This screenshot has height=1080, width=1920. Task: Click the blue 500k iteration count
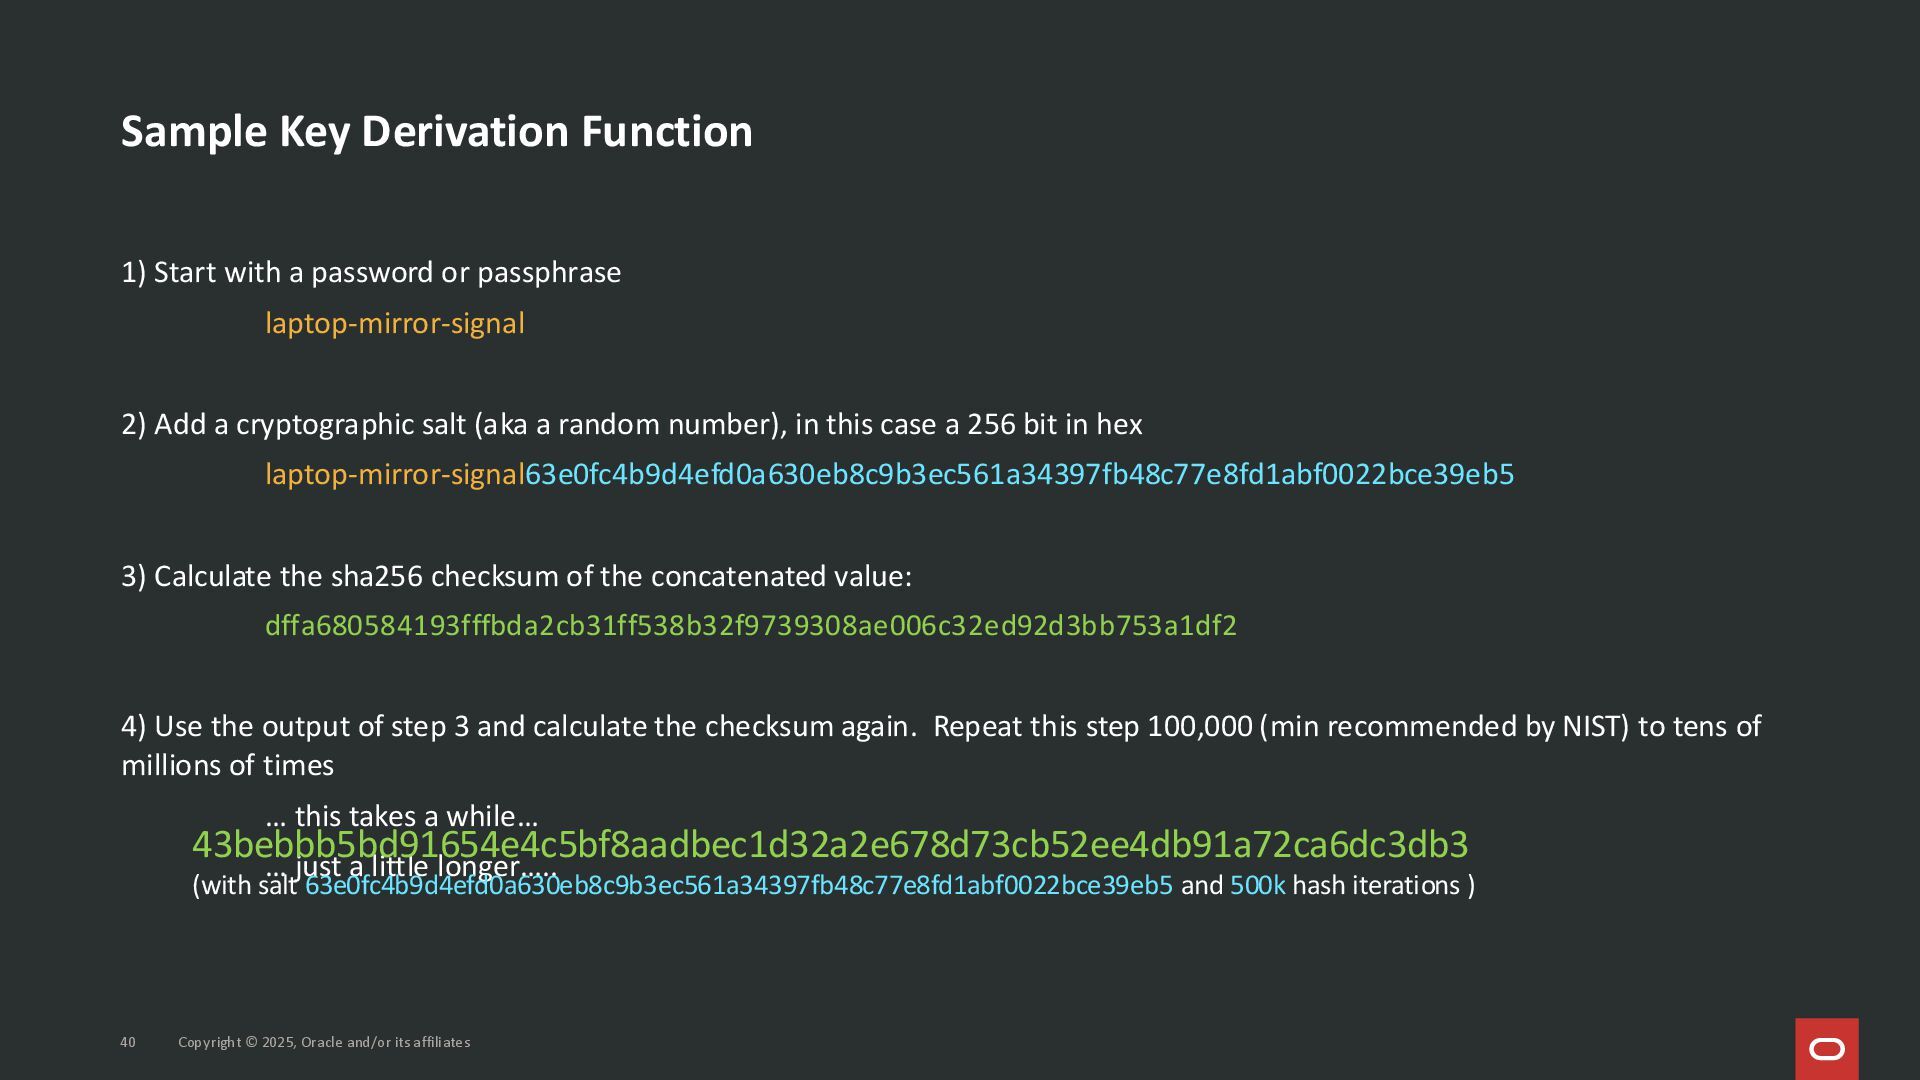coord(1257,886)
